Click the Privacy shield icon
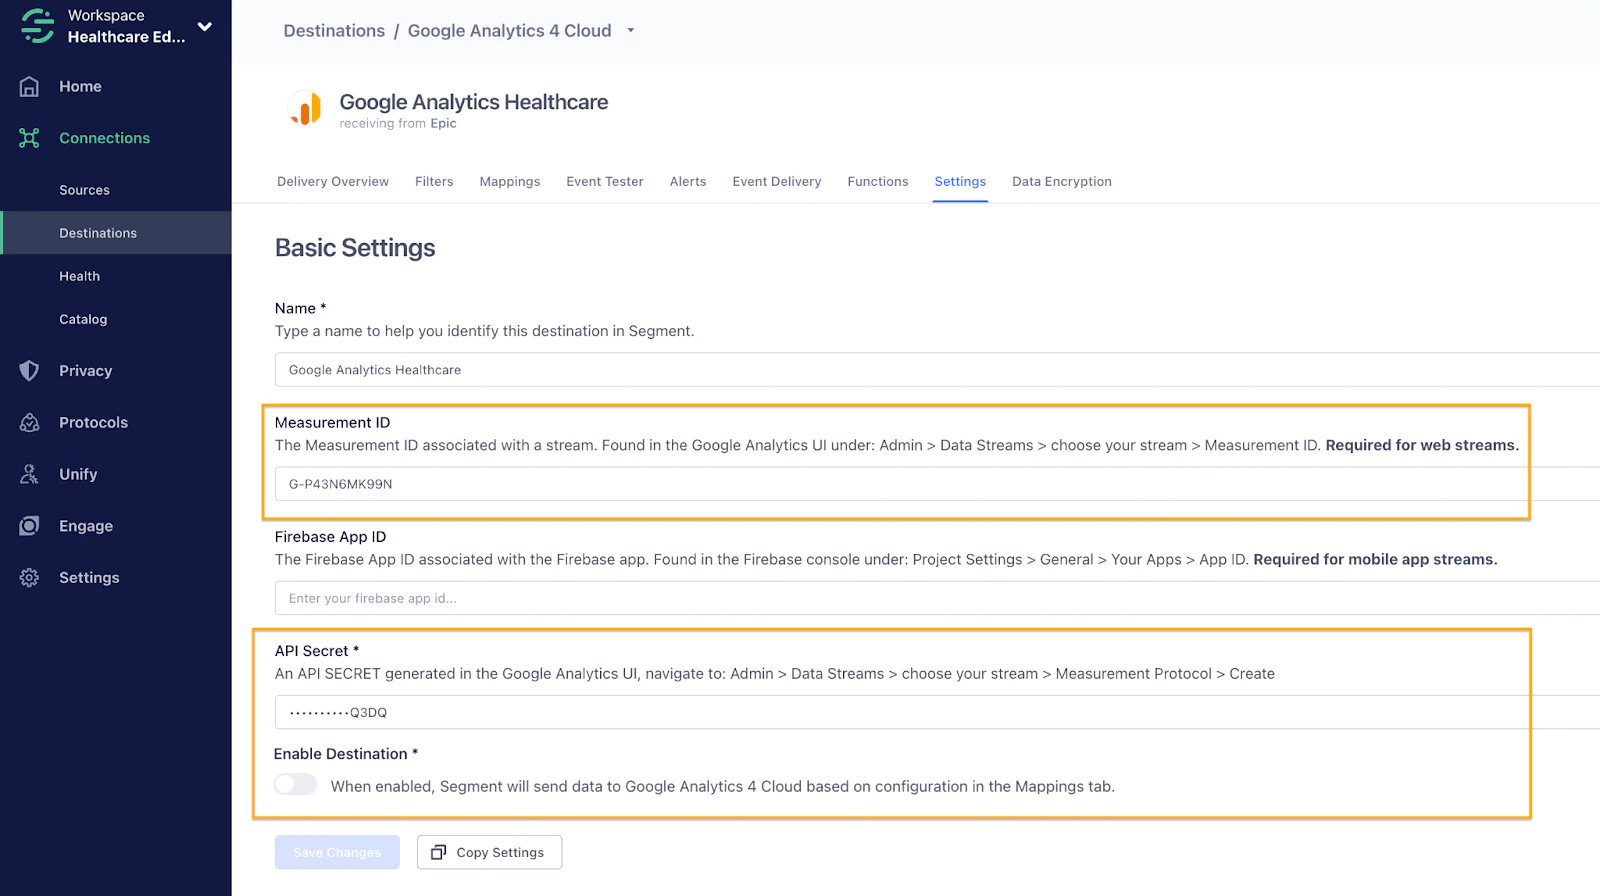1600x896 pixels. coord(30,371)
